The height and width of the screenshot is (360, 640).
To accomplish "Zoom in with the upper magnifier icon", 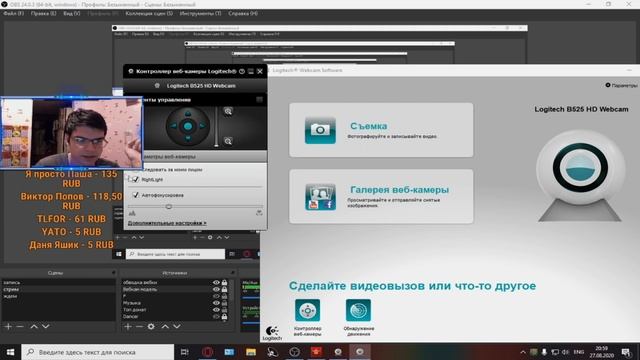I will (228, 111).
